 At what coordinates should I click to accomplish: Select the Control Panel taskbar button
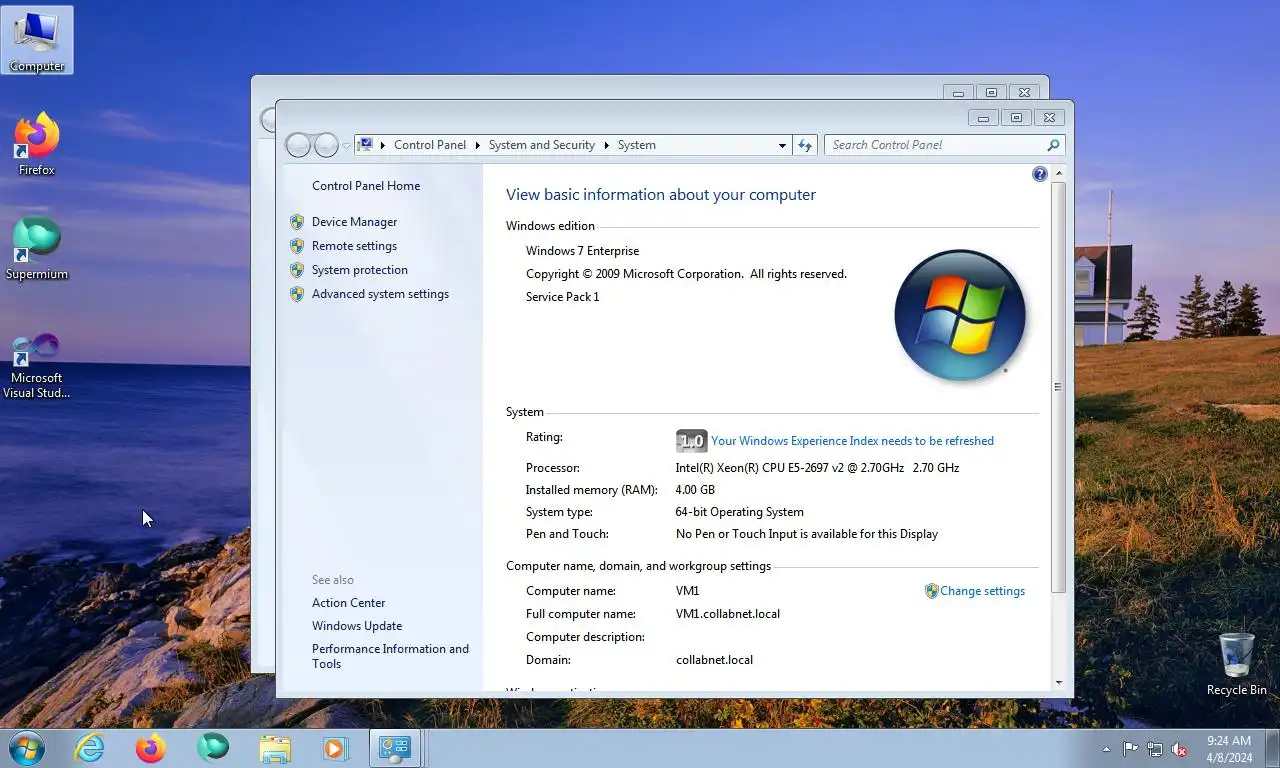point(395,748)
